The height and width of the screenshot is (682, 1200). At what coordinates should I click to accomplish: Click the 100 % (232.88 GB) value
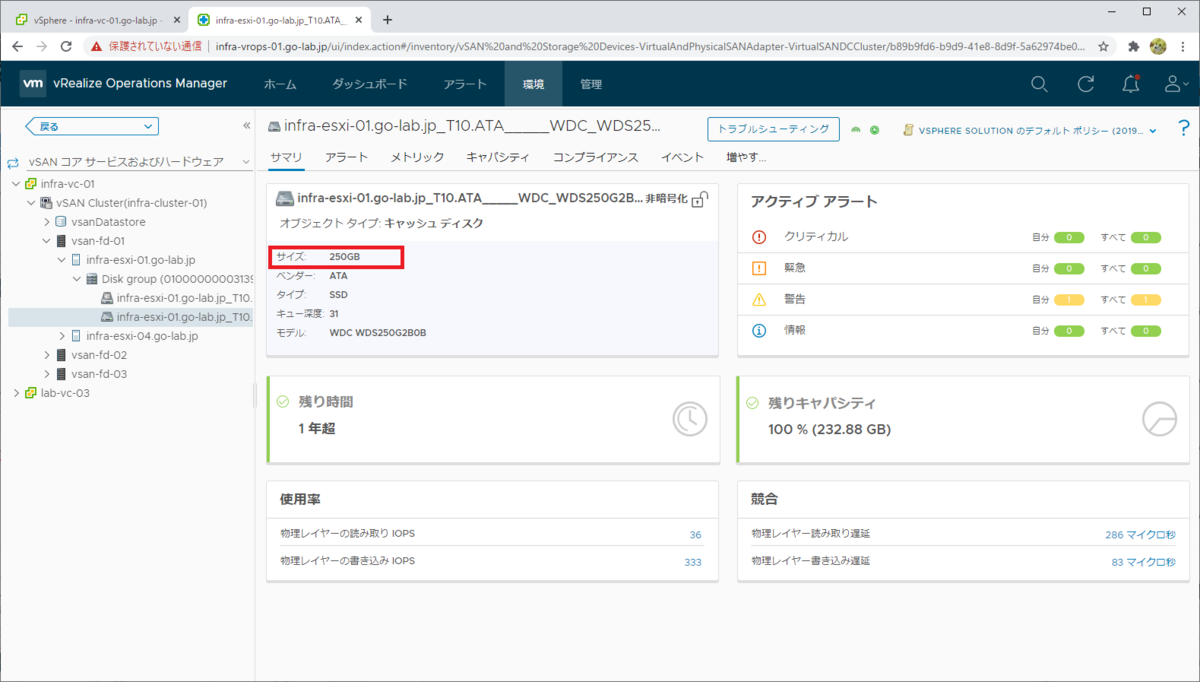click(x=829, y=430)
